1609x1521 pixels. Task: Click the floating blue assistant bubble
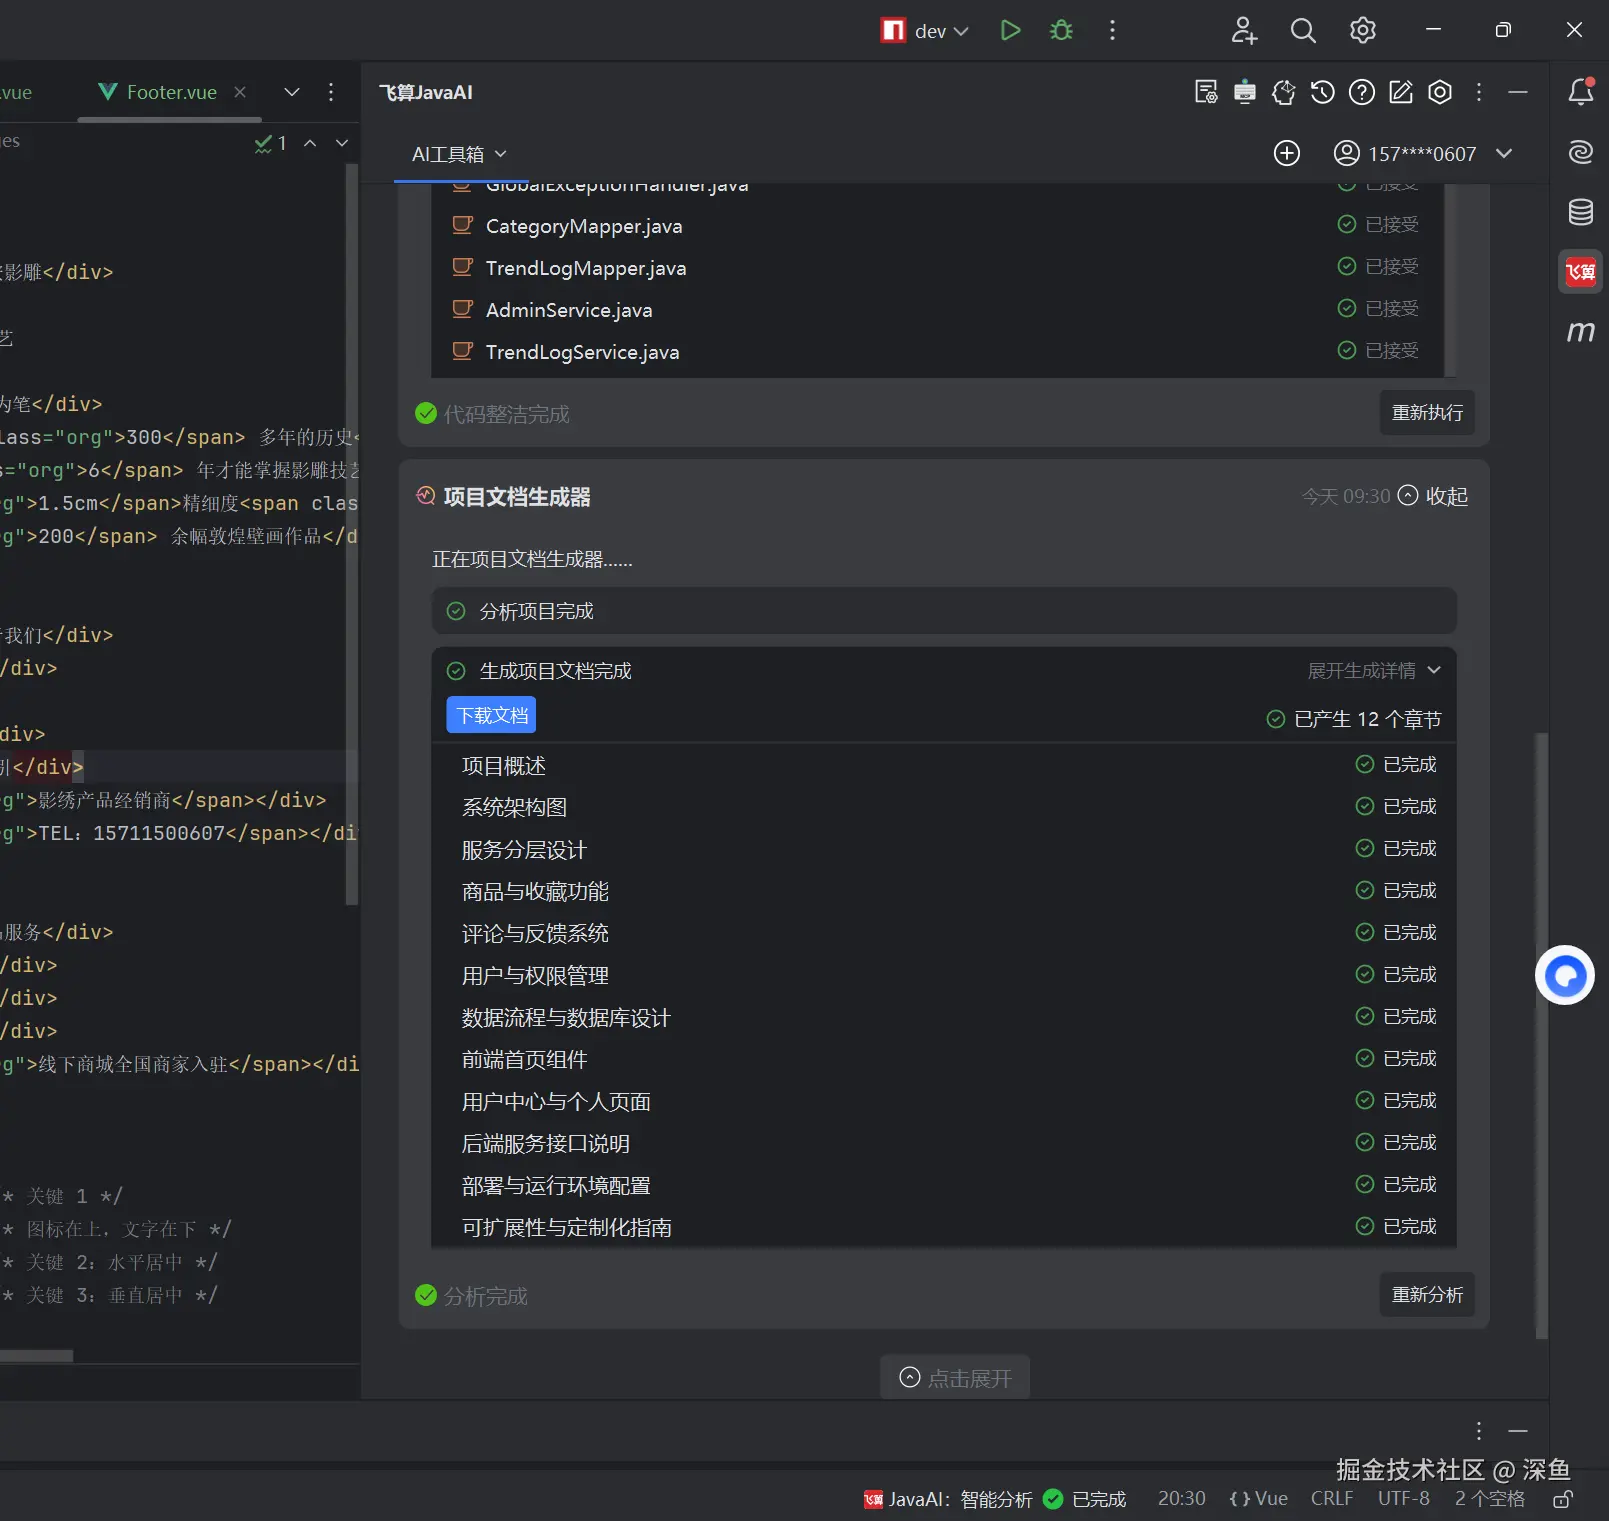1565,975
